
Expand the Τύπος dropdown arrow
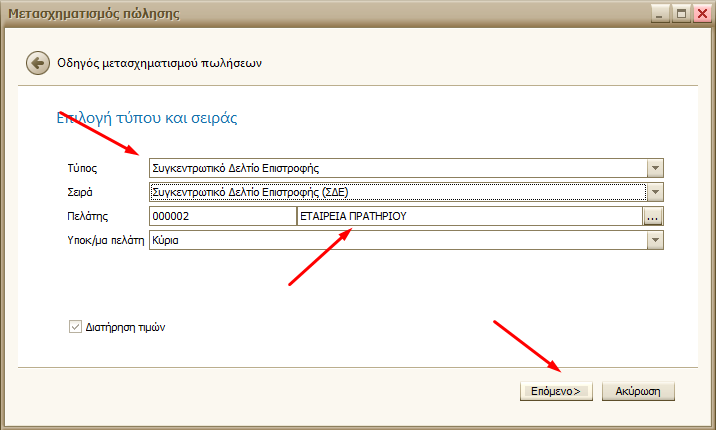coord(655,168)
